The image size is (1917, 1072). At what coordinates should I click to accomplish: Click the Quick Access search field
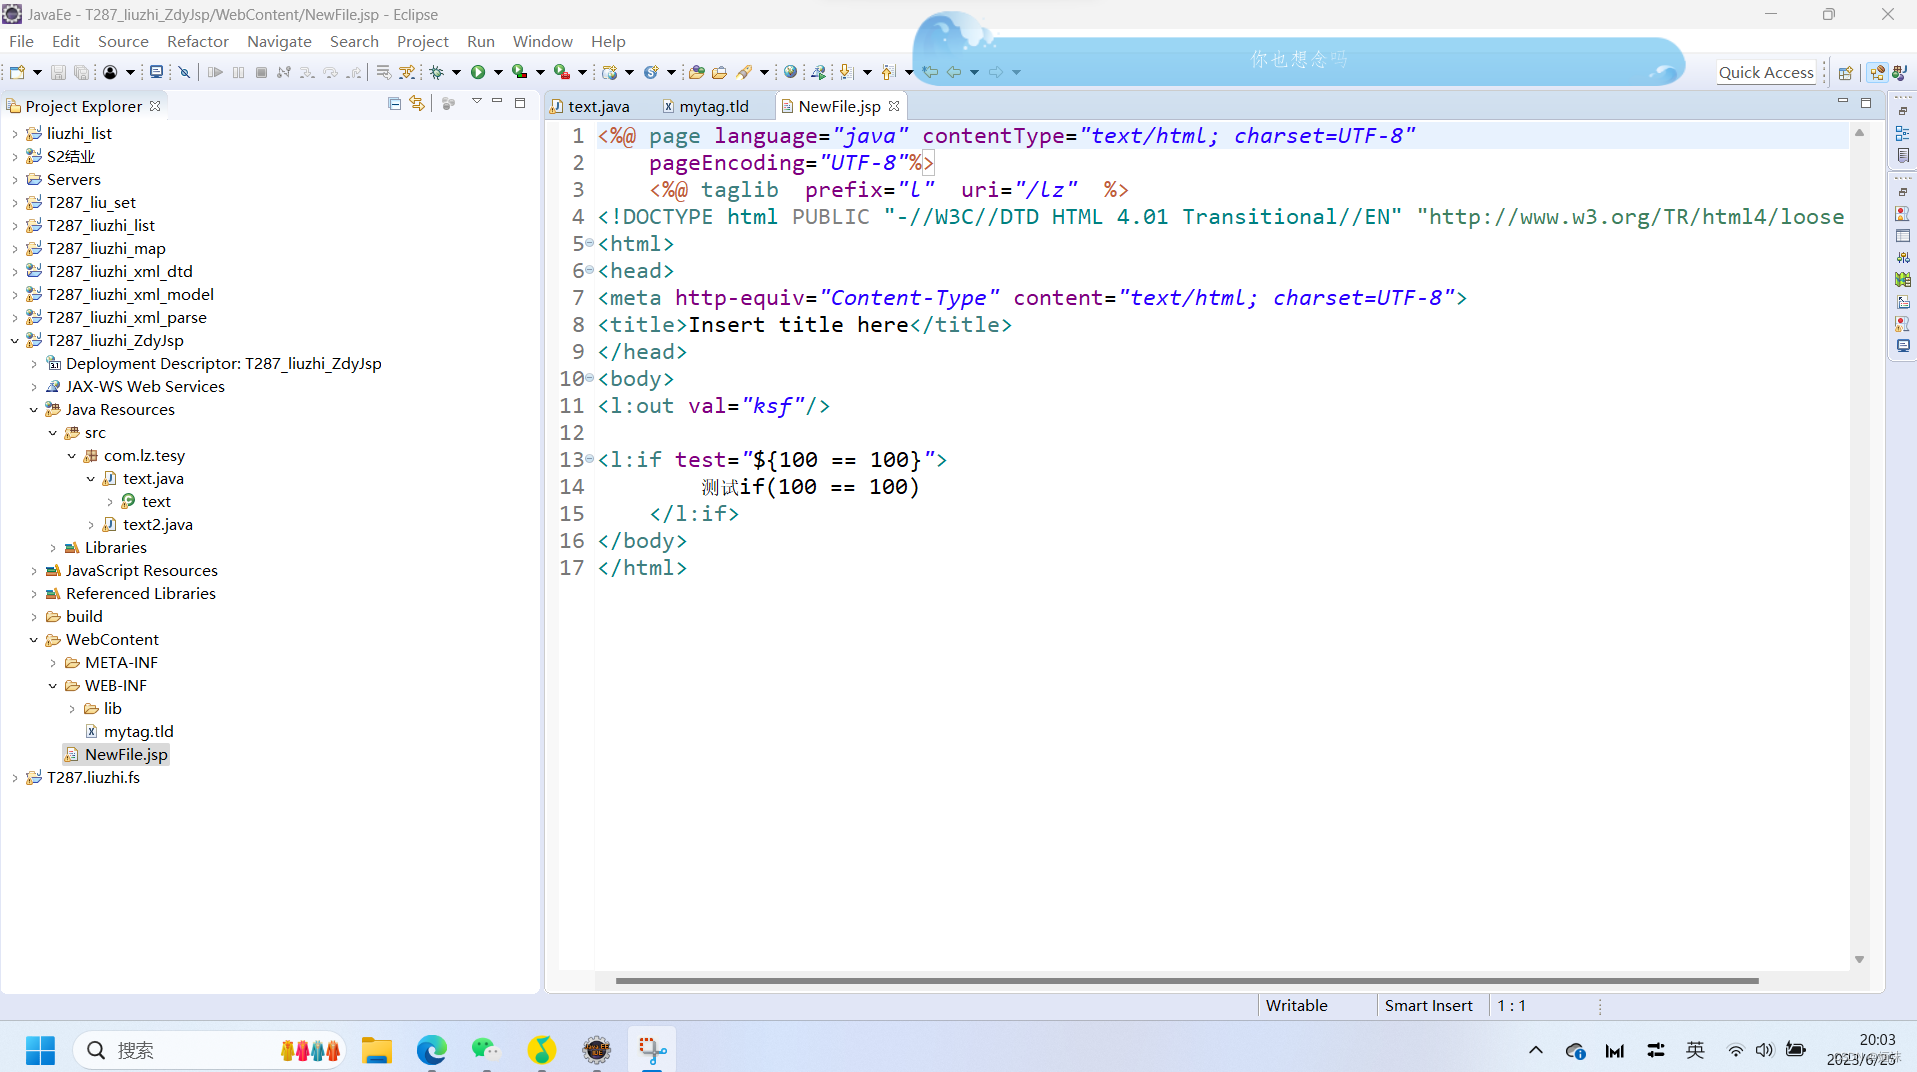pos(1766,72)
